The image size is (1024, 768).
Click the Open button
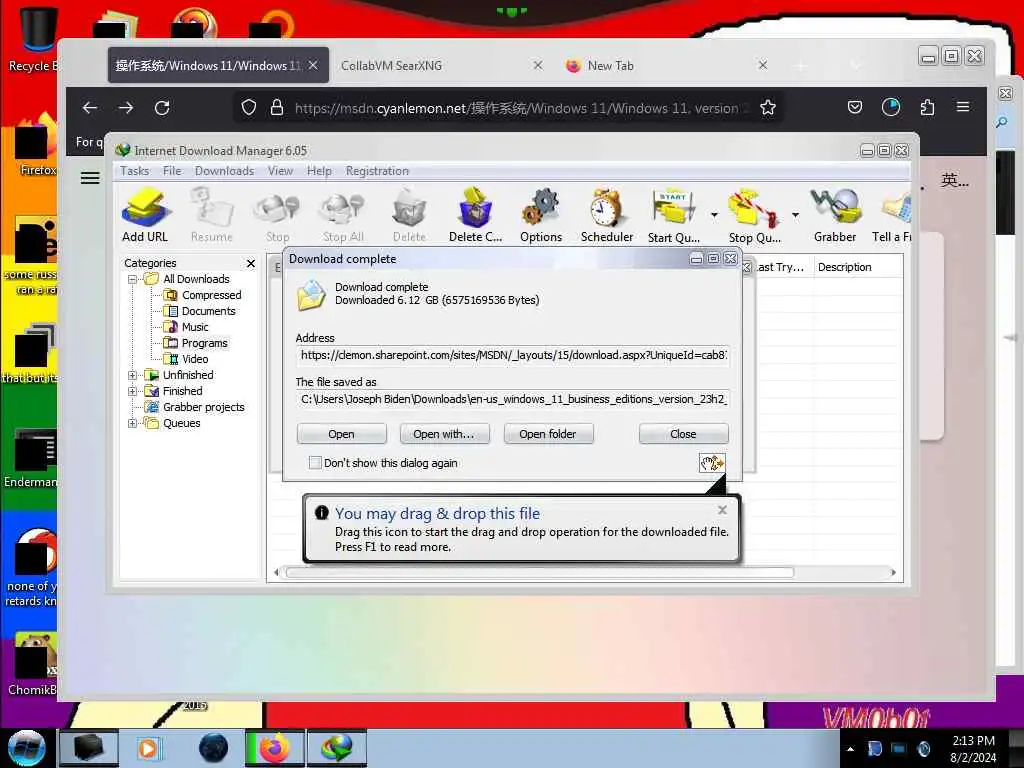click(342, 434)
